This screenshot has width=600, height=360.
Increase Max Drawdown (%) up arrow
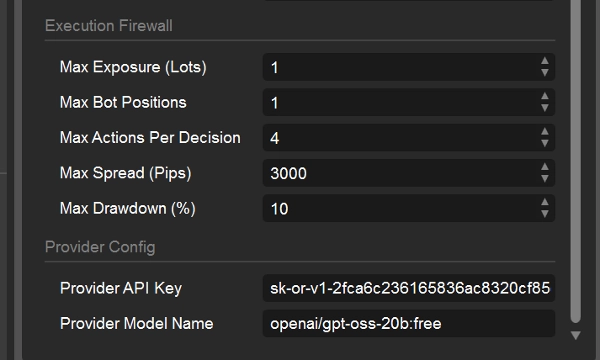click(545, 203)
